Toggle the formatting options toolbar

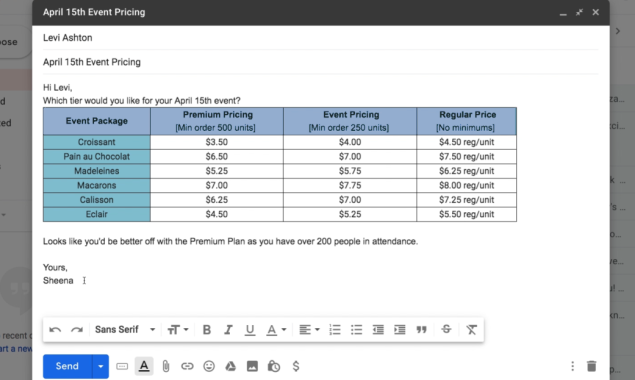[144, 366]
